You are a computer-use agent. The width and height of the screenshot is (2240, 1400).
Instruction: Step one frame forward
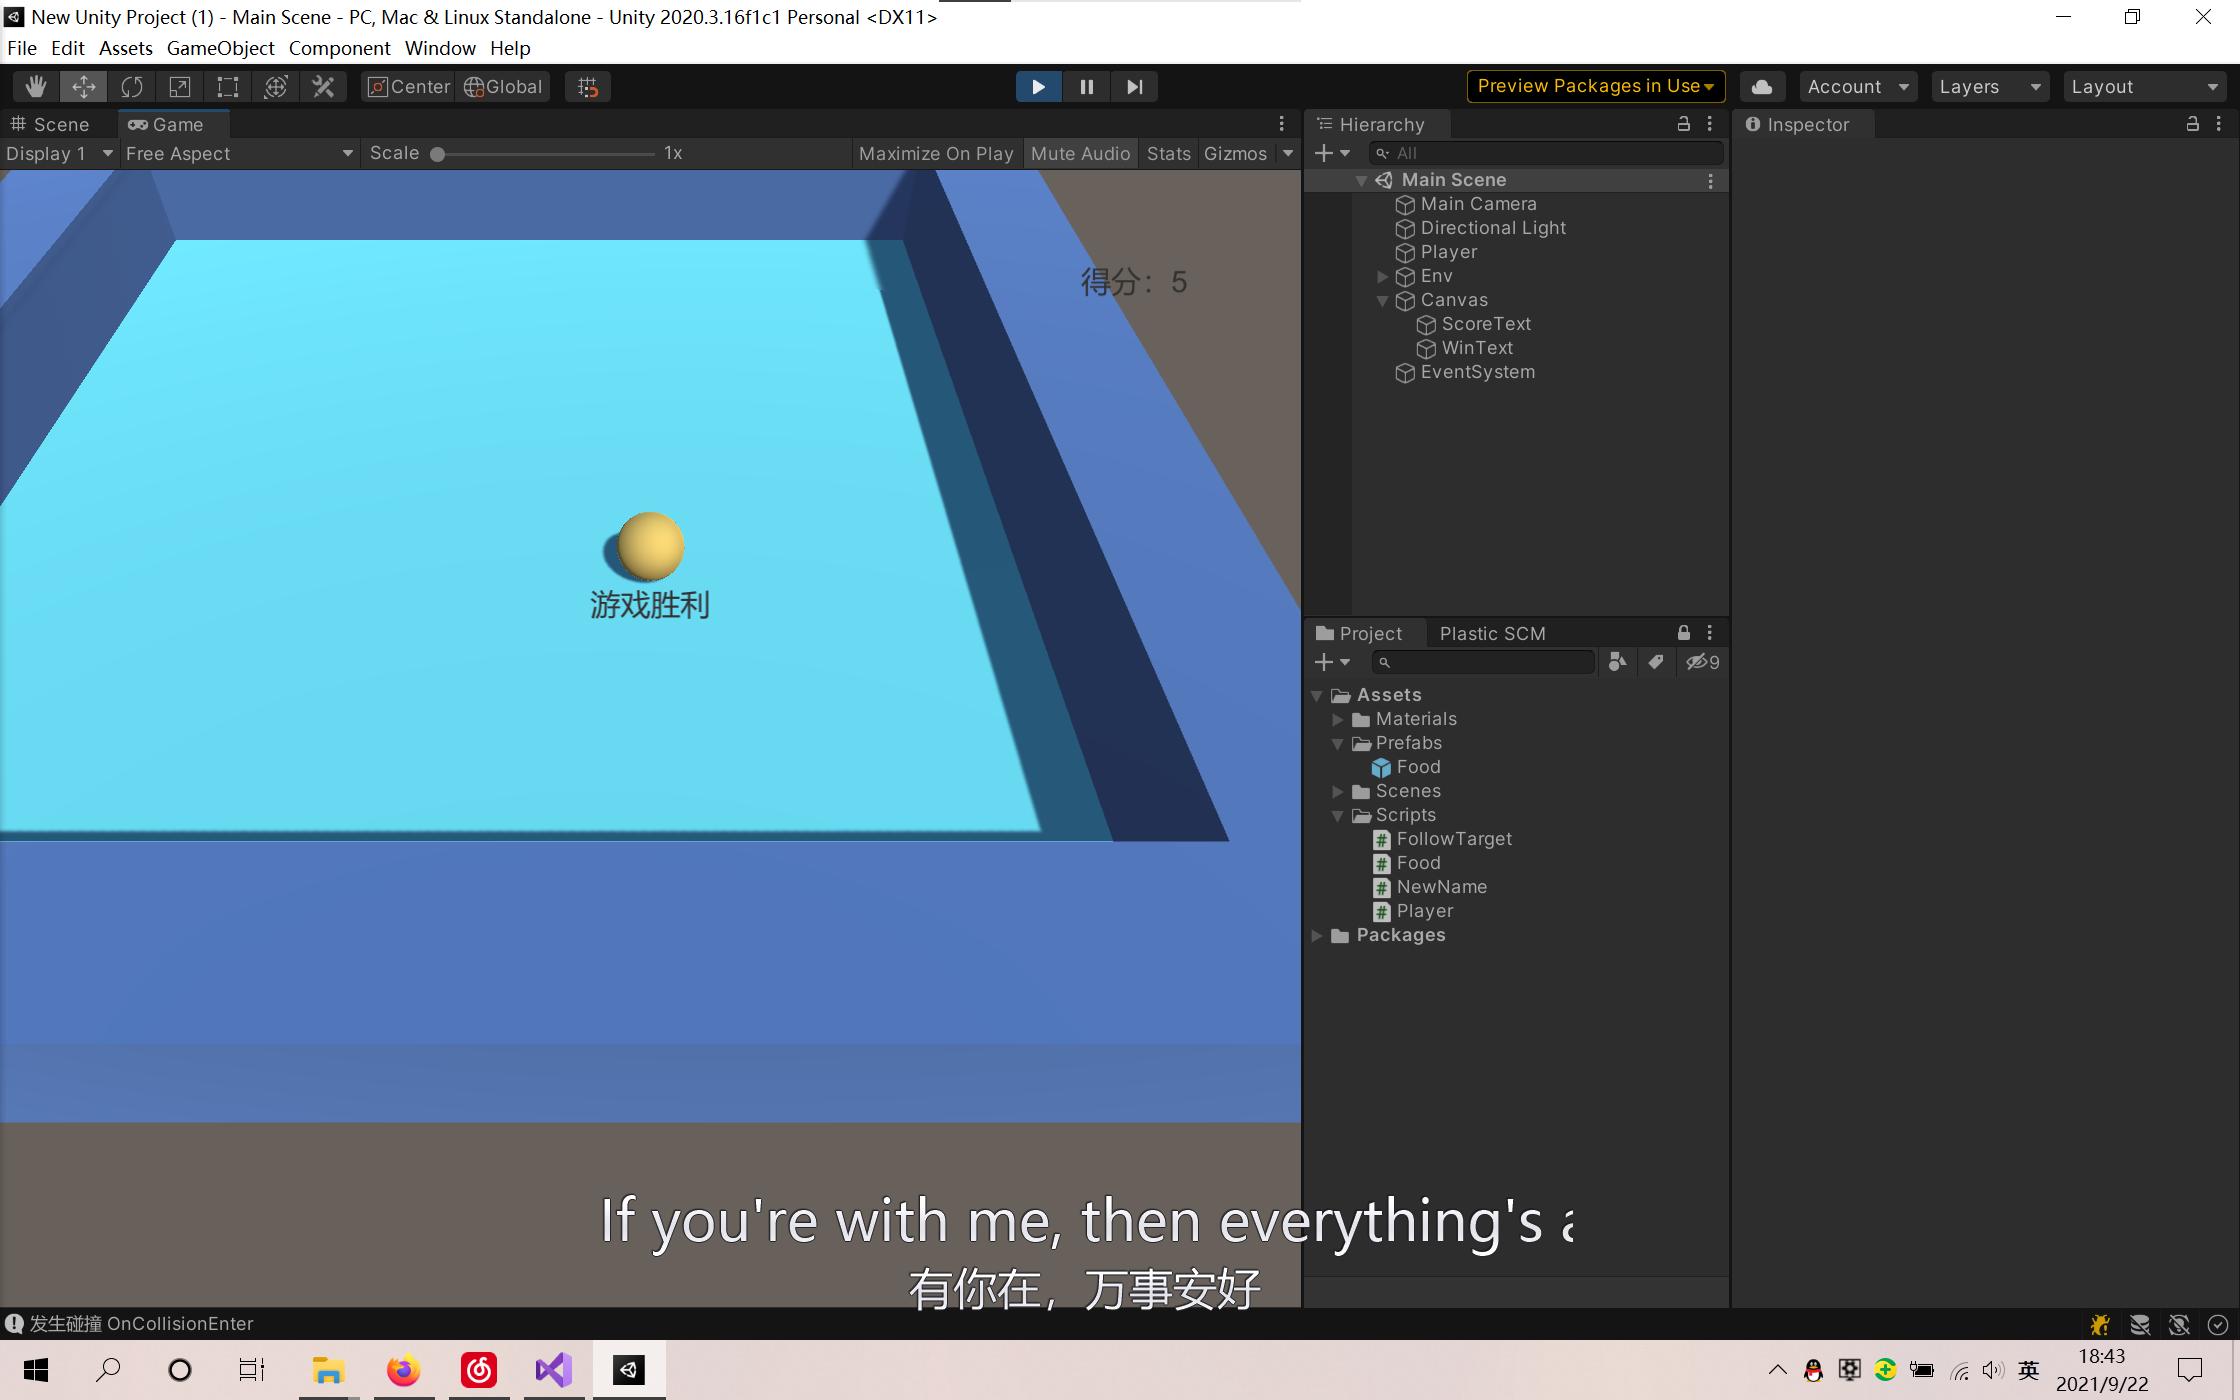(x=1134, y=87)
